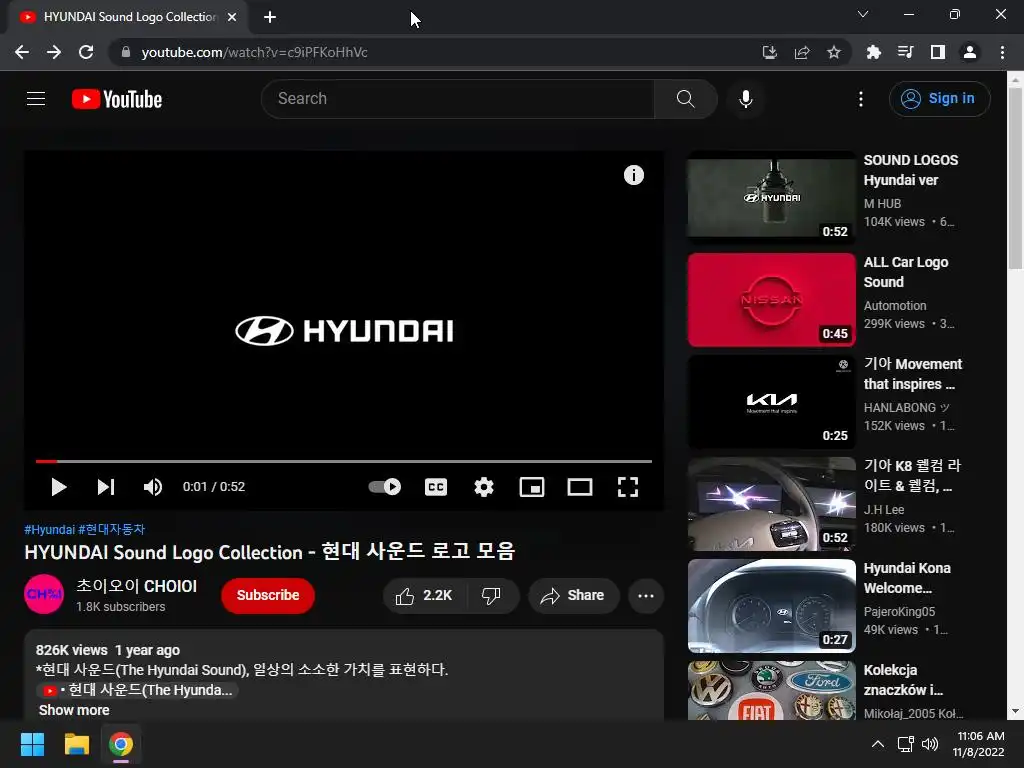Toggle the autoplay switch

385,487
